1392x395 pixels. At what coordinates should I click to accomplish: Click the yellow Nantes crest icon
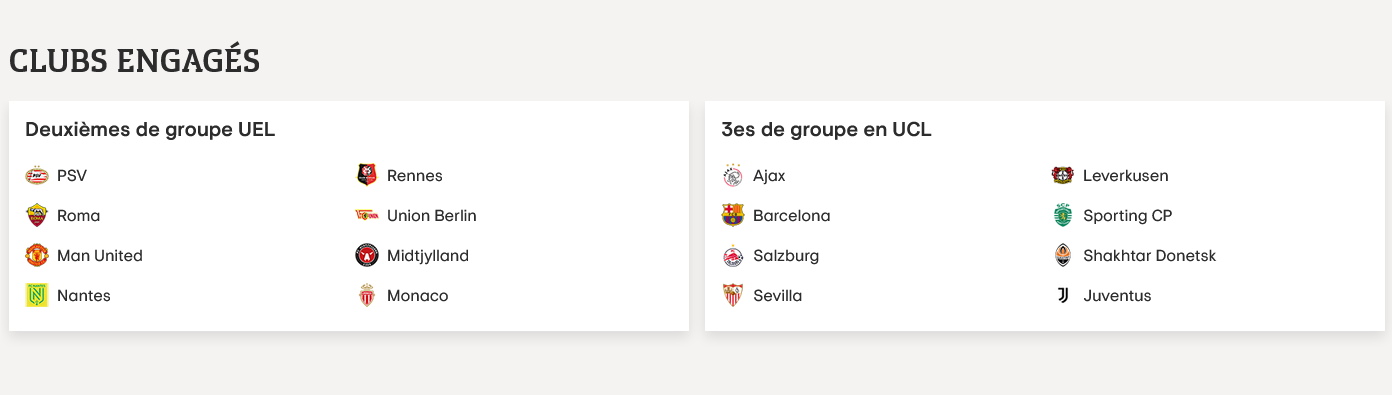pos(37,296)
